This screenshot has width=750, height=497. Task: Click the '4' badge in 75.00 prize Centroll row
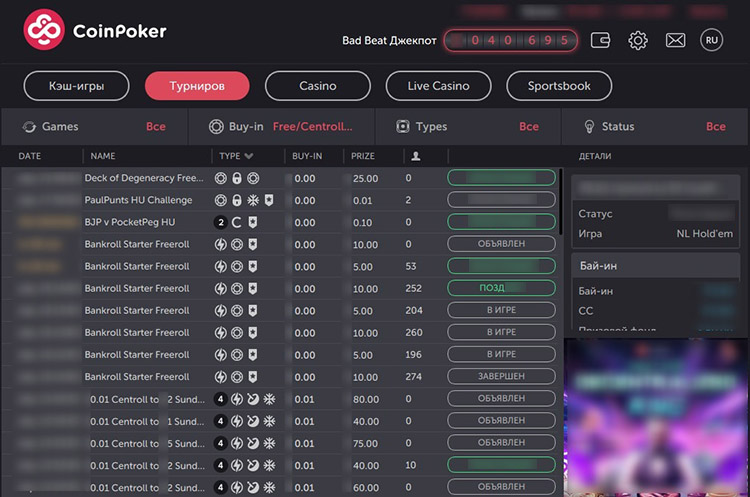pyautogui.click(x=221, y=443)
